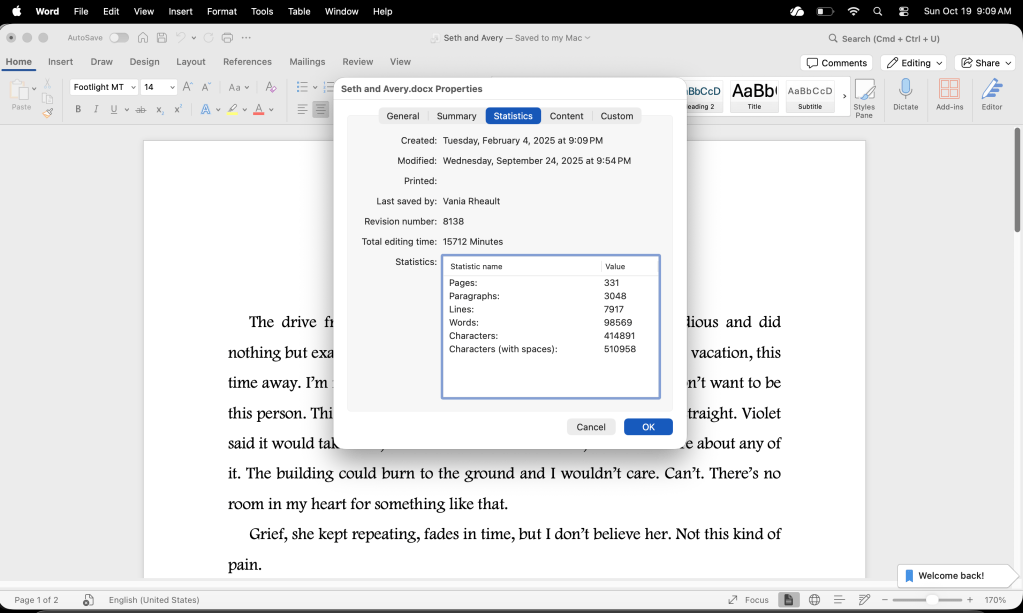Select the subscript formatting icon

(159, 108)
